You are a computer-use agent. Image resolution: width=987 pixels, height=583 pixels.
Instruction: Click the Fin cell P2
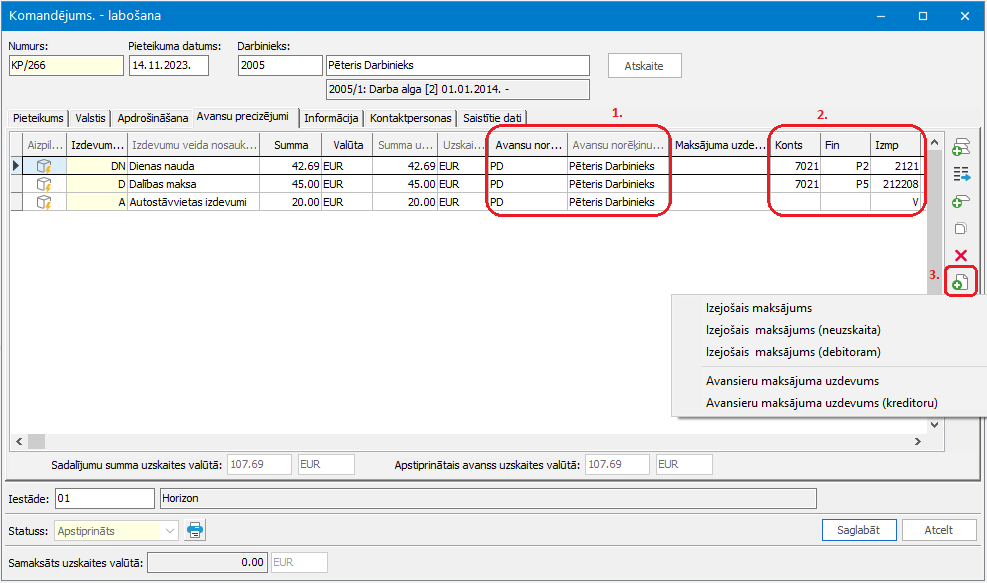[x=845, y=166]
